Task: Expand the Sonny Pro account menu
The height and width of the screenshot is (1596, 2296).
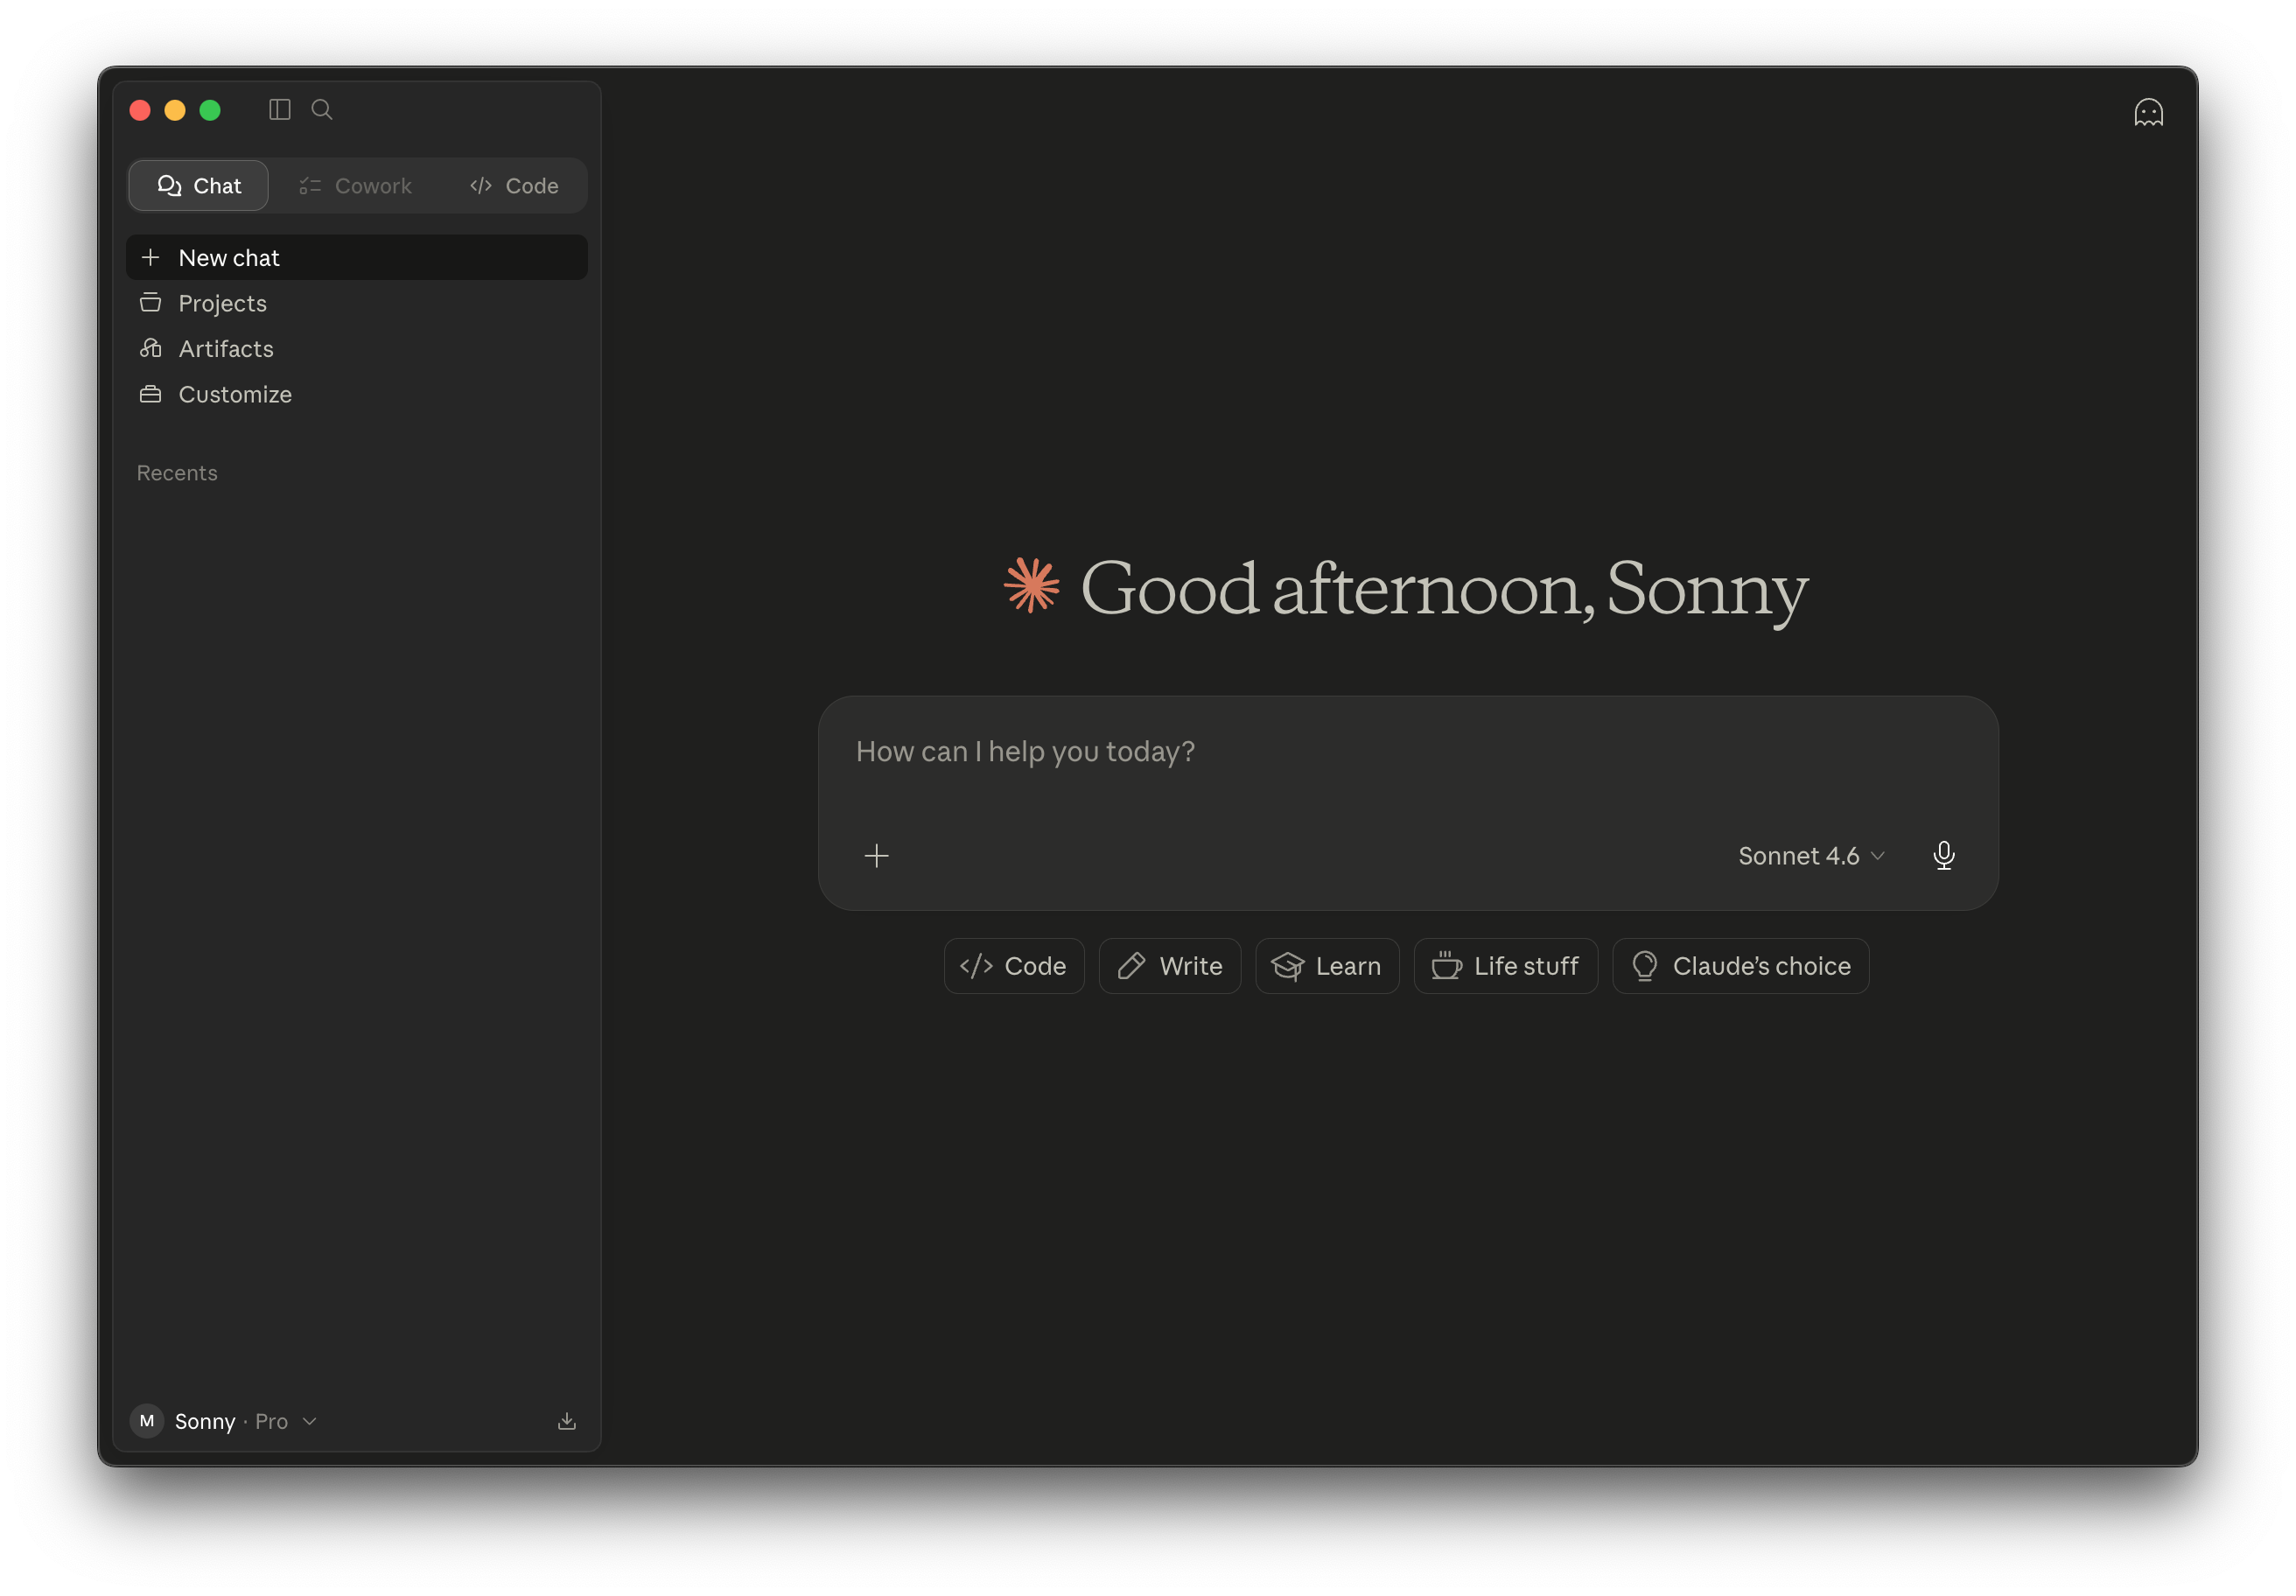Action: (x=225, y=1421)
